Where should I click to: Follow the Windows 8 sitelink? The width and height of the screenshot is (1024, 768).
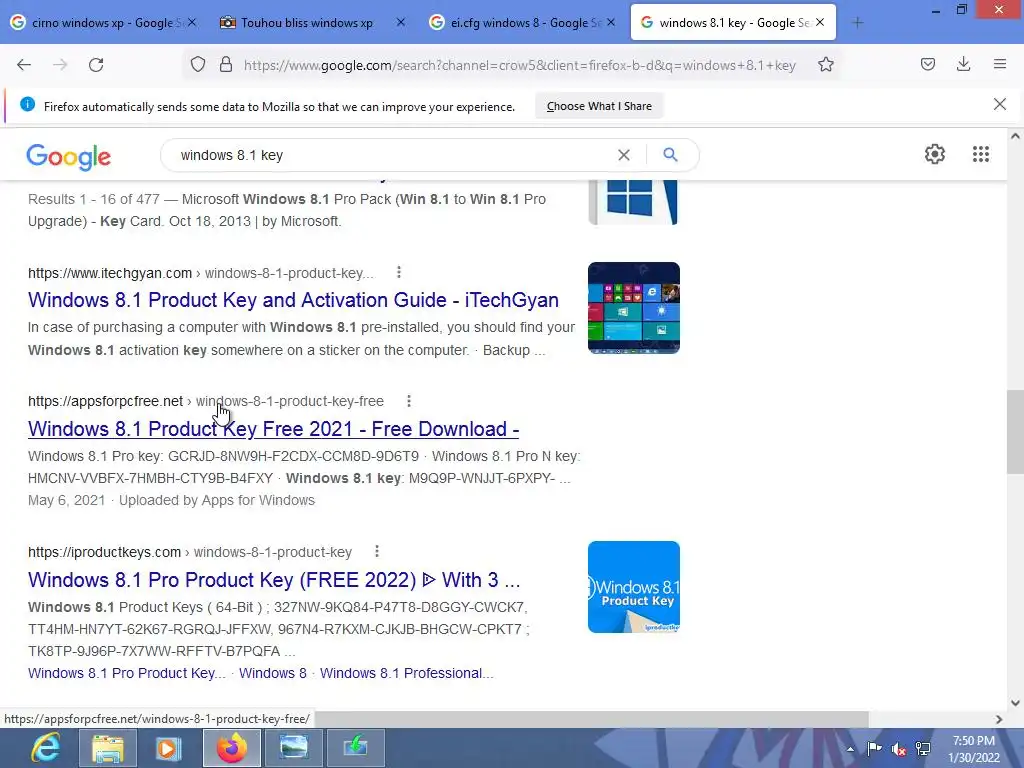272,673
